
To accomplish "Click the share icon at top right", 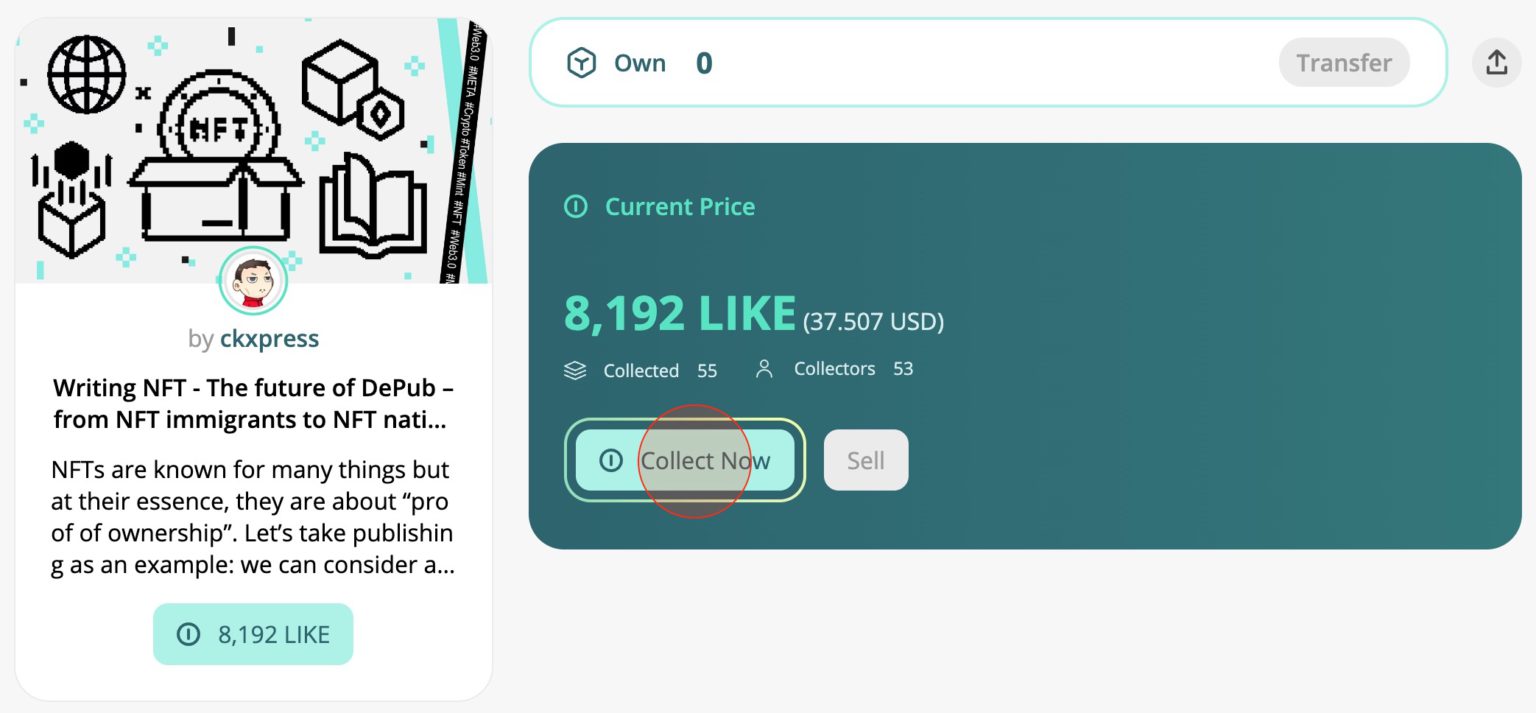I will point(1496,63).
